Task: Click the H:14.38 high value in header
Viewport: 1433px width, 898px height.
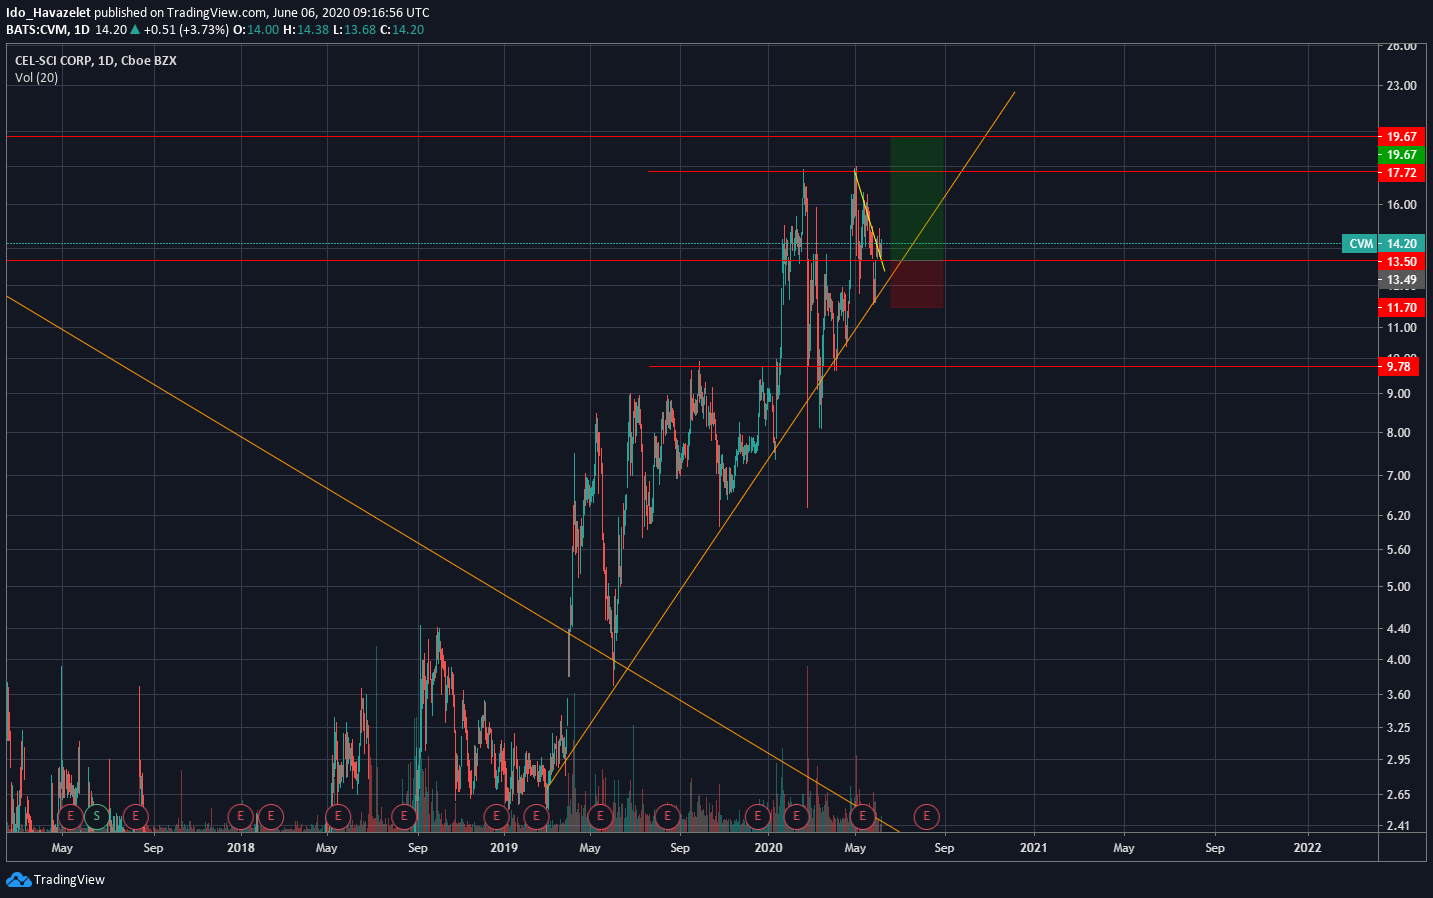Action: coord(306,30)
